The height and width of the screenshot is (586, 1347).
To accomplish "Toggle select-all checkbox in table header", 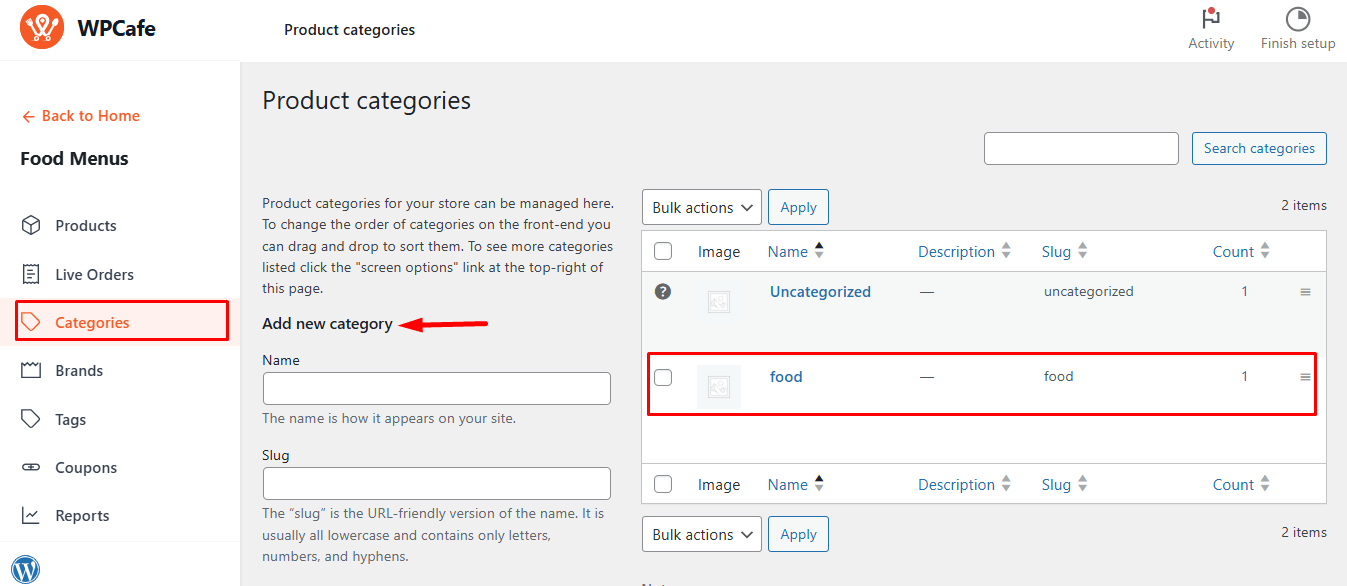I will (x=663, y=251).
